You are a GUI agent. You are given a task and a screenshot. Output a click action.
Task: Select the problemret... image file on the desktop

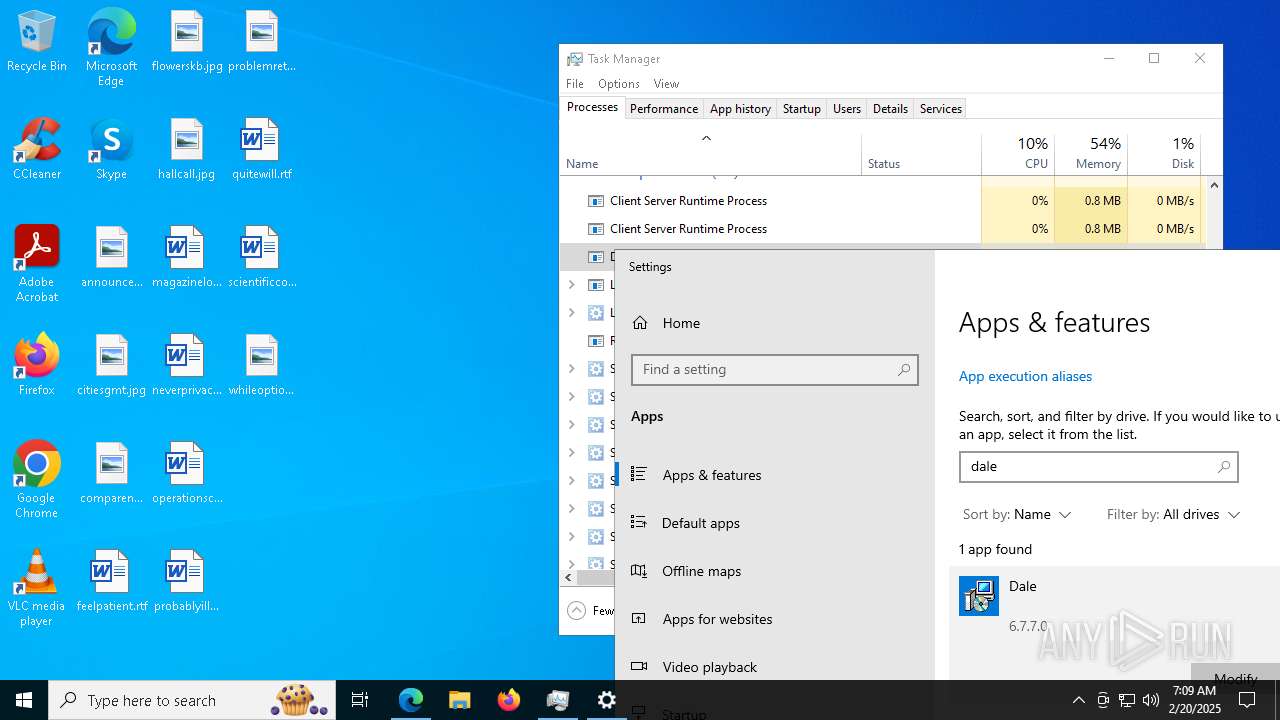(262, 42)
